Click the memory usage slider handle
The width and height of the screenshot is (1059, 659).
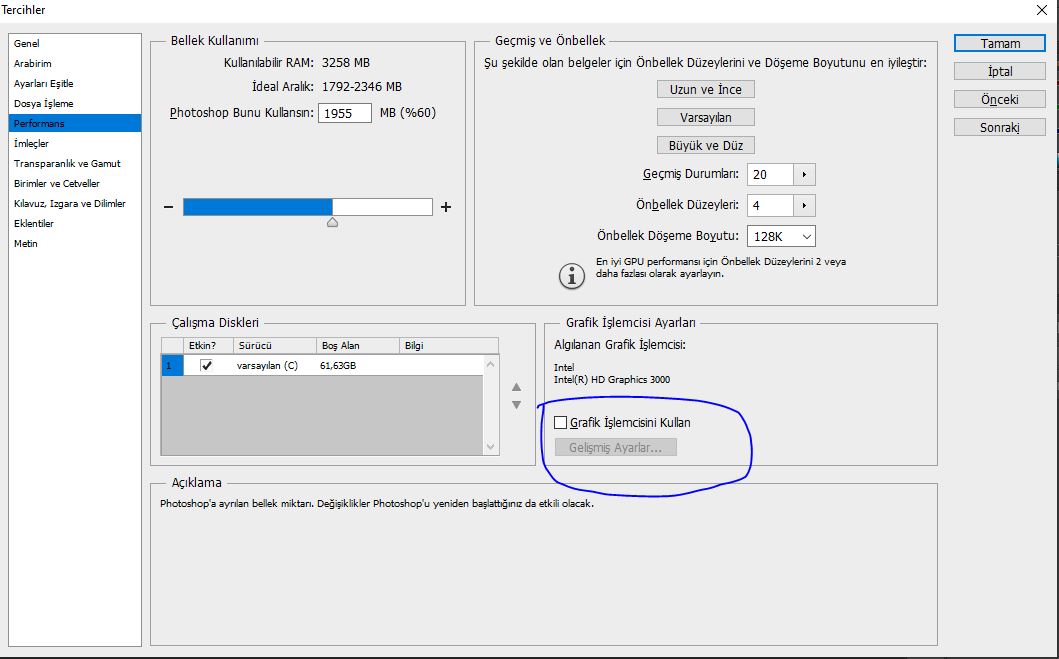(333, 222)
